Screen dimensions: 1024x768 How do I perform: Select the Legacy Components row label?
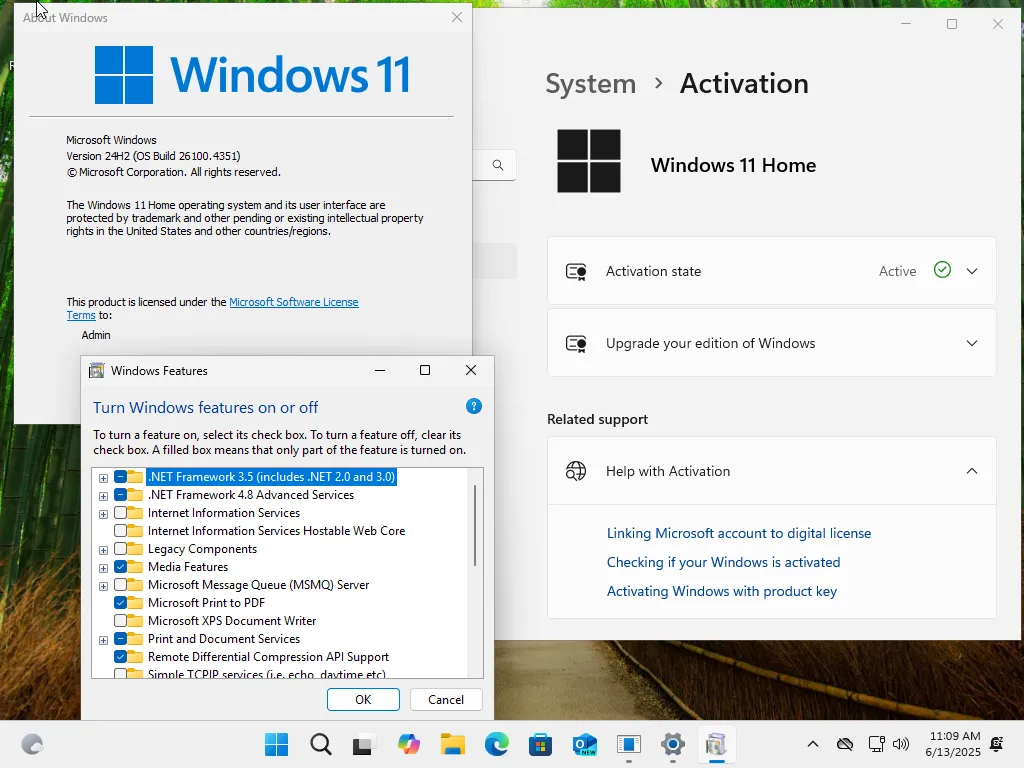tap(202, 549)
